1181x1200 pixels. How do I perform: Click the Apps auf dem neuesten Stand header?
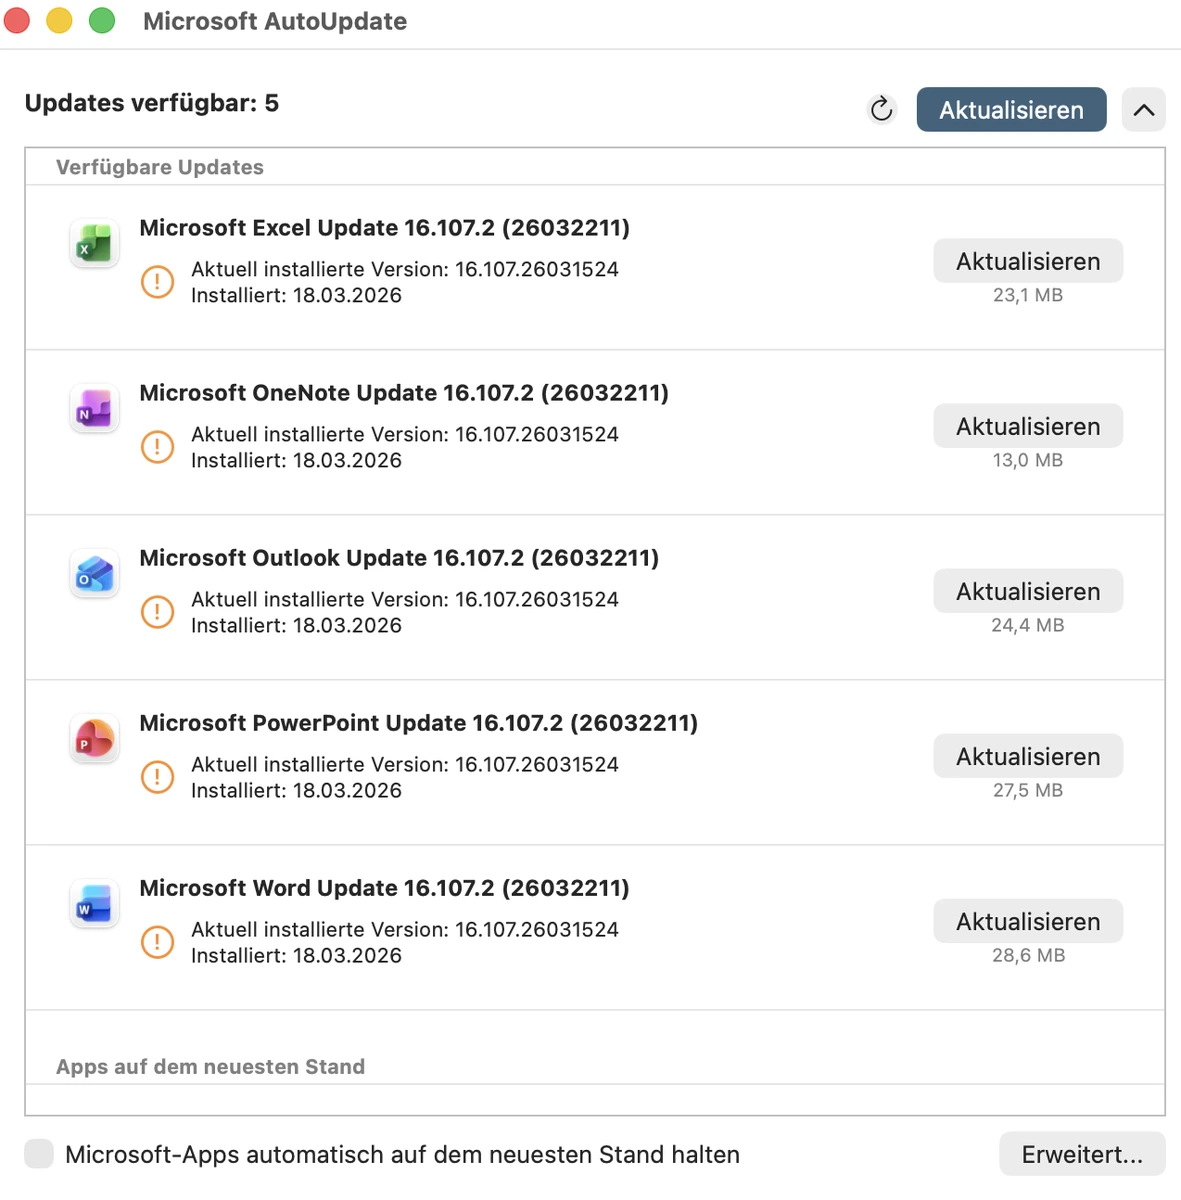point(210,1067)
